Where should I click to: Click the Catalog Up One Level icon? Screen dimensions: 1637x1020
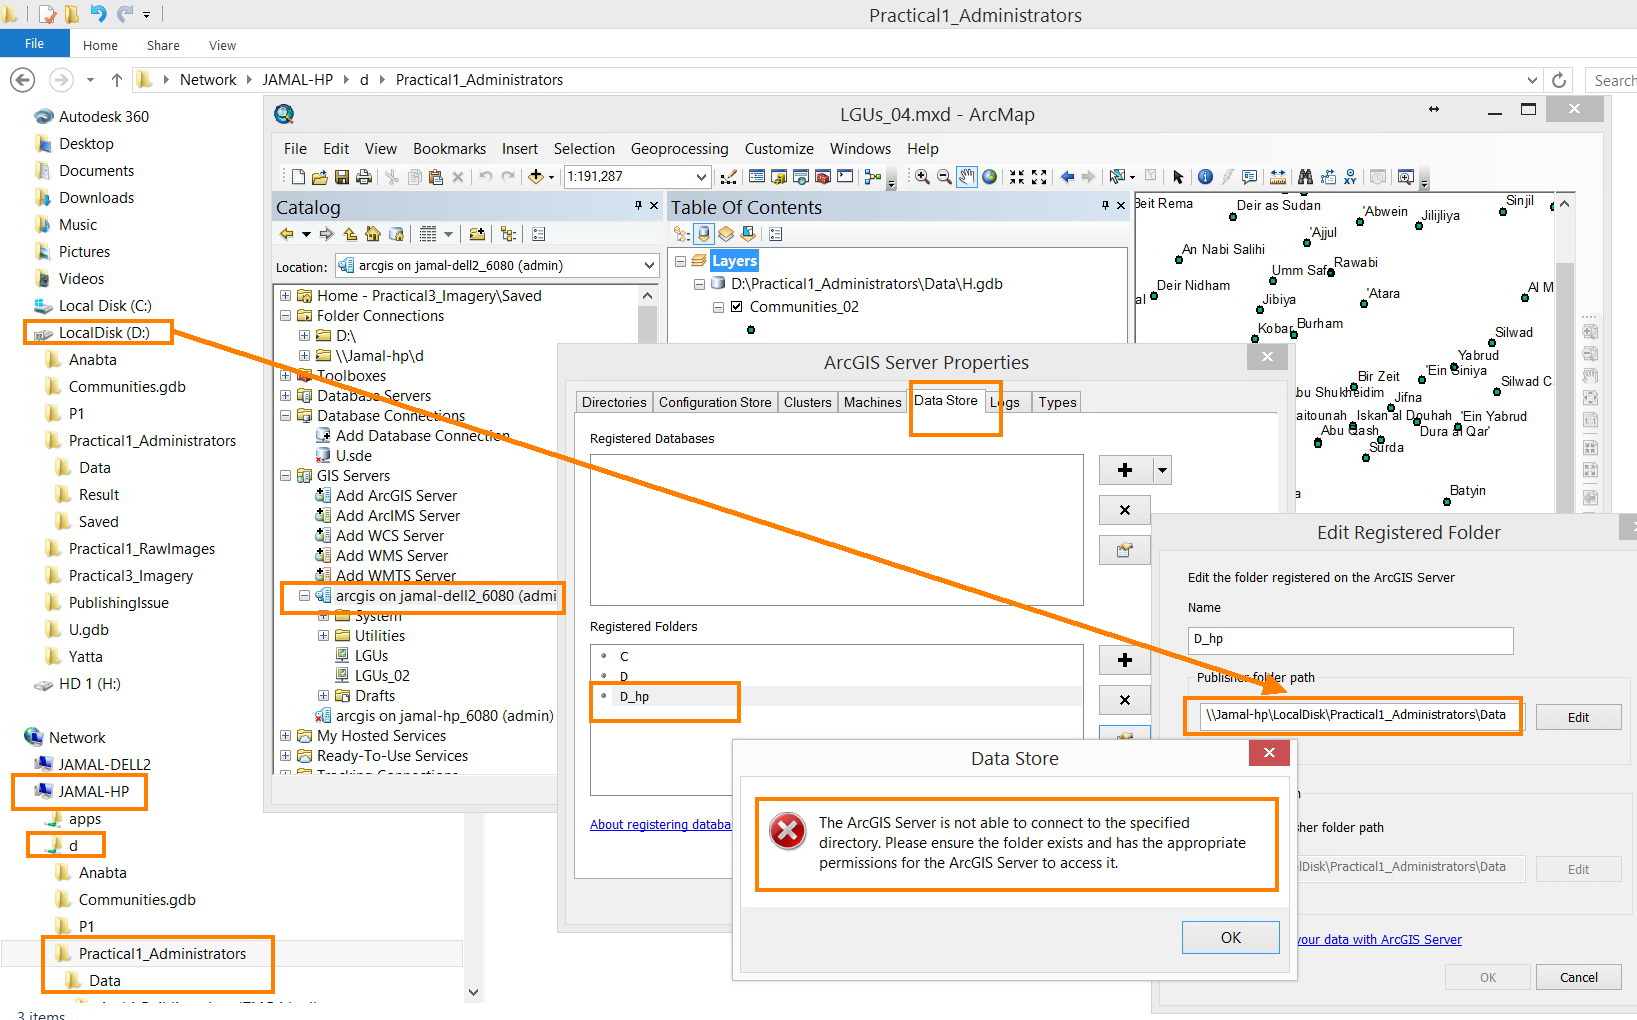[350, 234]
